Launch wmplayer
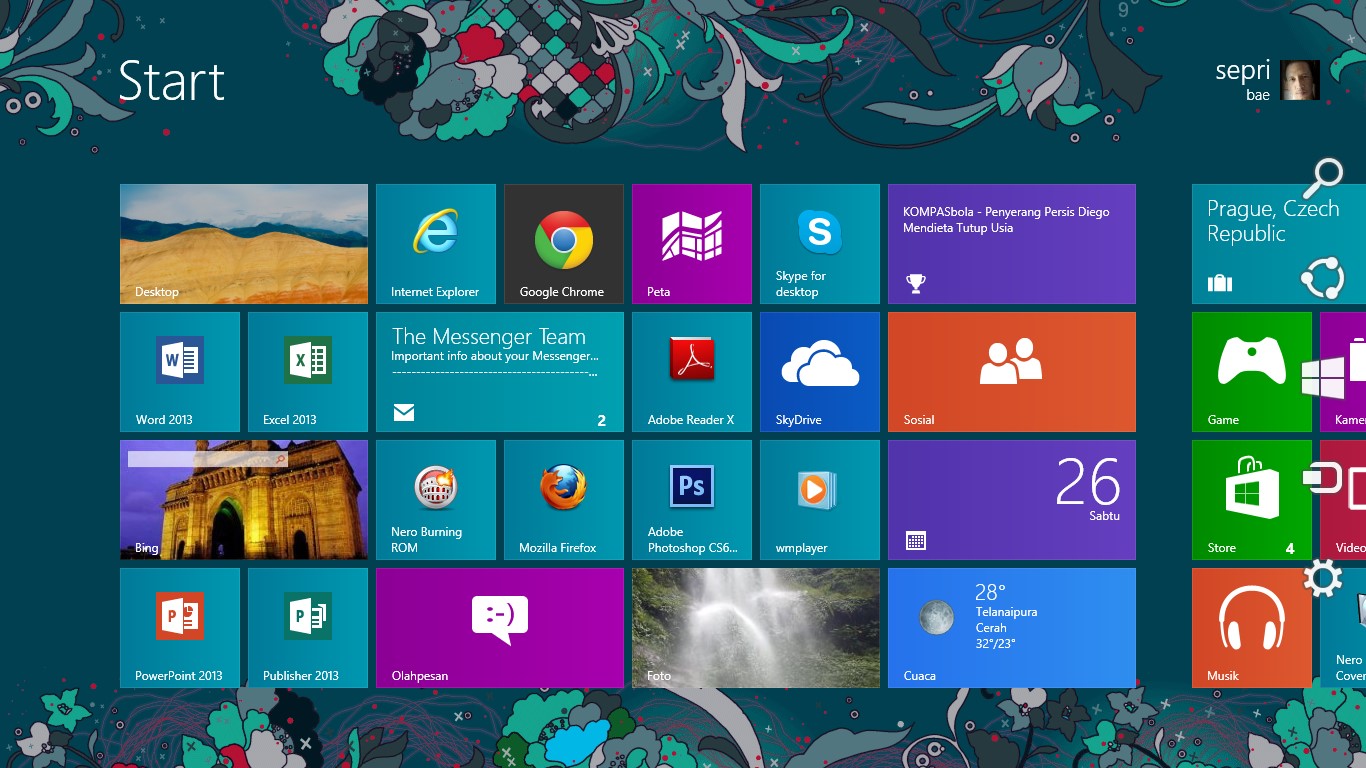This screenshot has height=768, width=1366. click(819, 499)
